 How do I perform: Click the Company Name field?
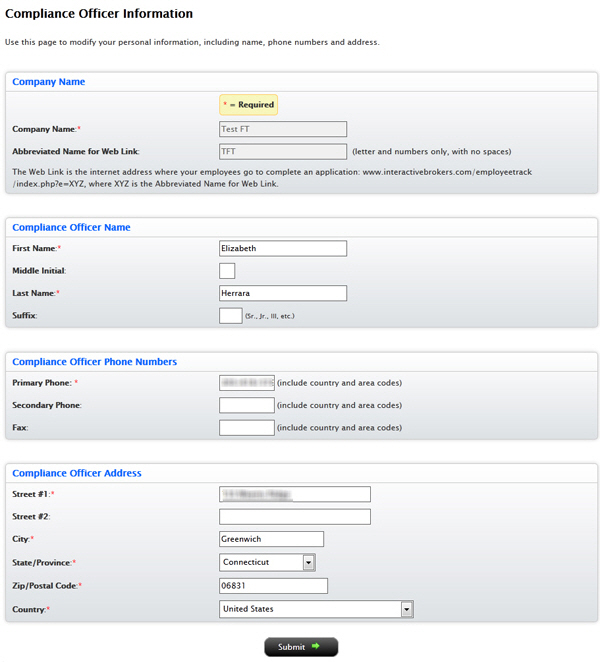(283, 129)
